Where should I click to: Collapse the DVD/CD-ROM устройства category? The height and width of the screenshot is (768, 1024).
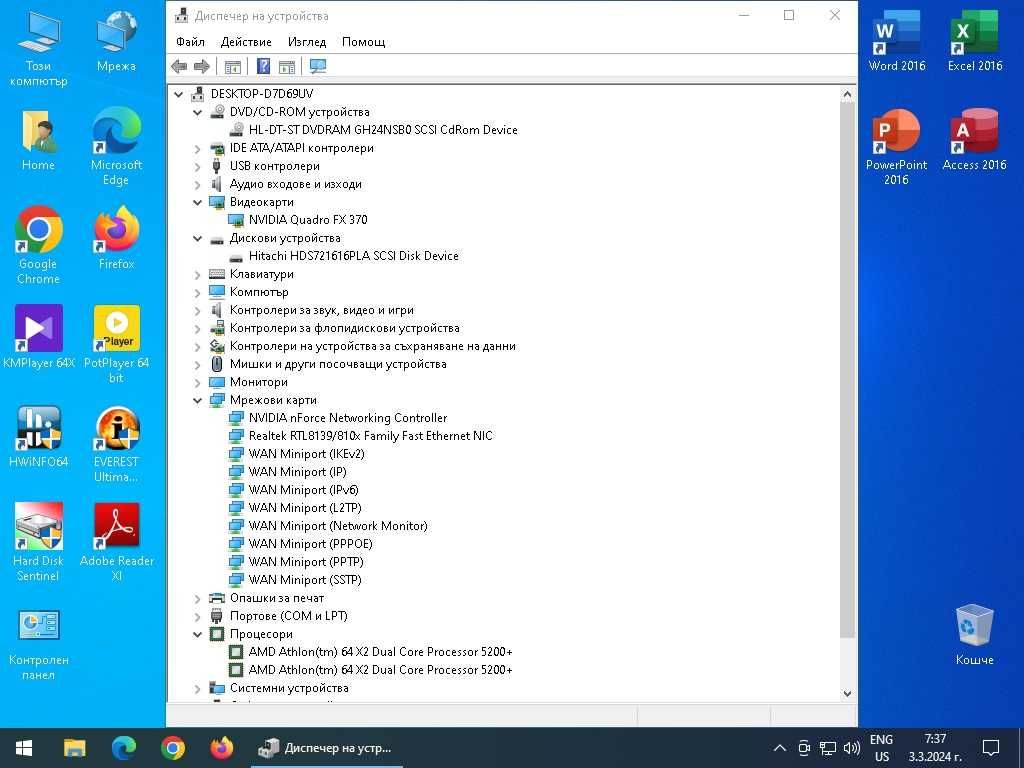[x=197, y=112]
